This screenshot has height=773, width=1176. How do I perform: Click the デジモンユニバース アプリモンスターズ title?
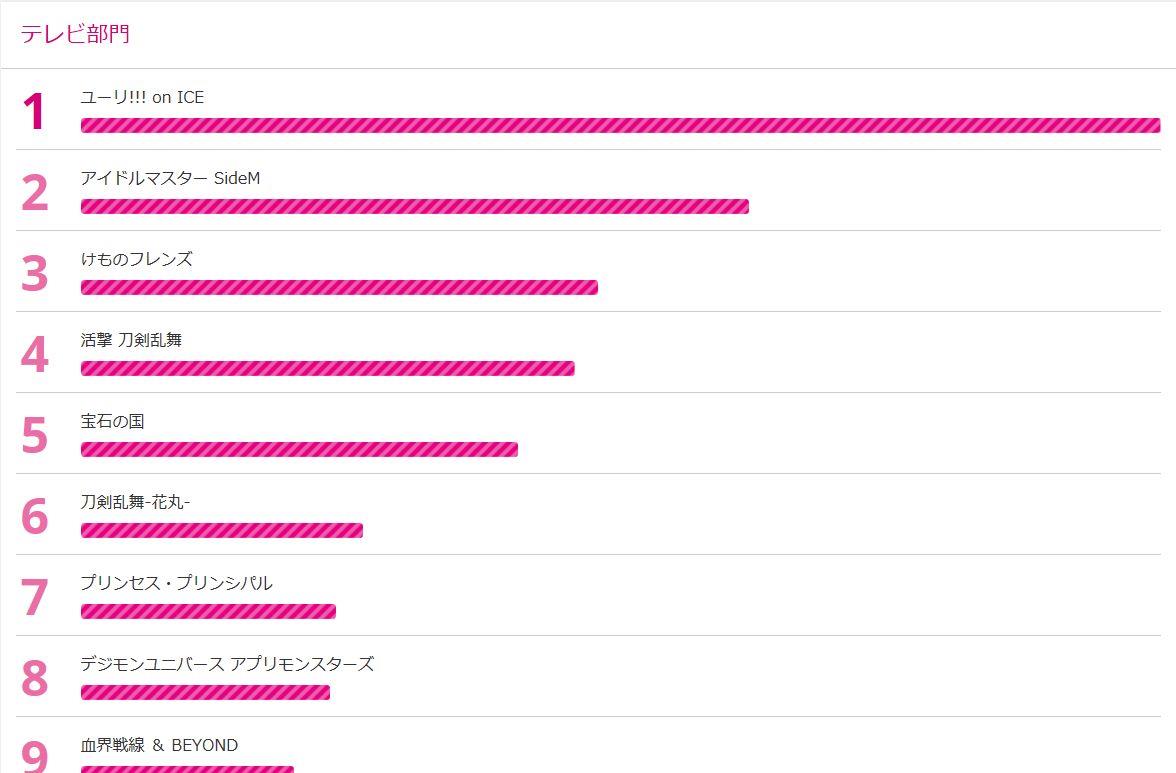point(227,664)
